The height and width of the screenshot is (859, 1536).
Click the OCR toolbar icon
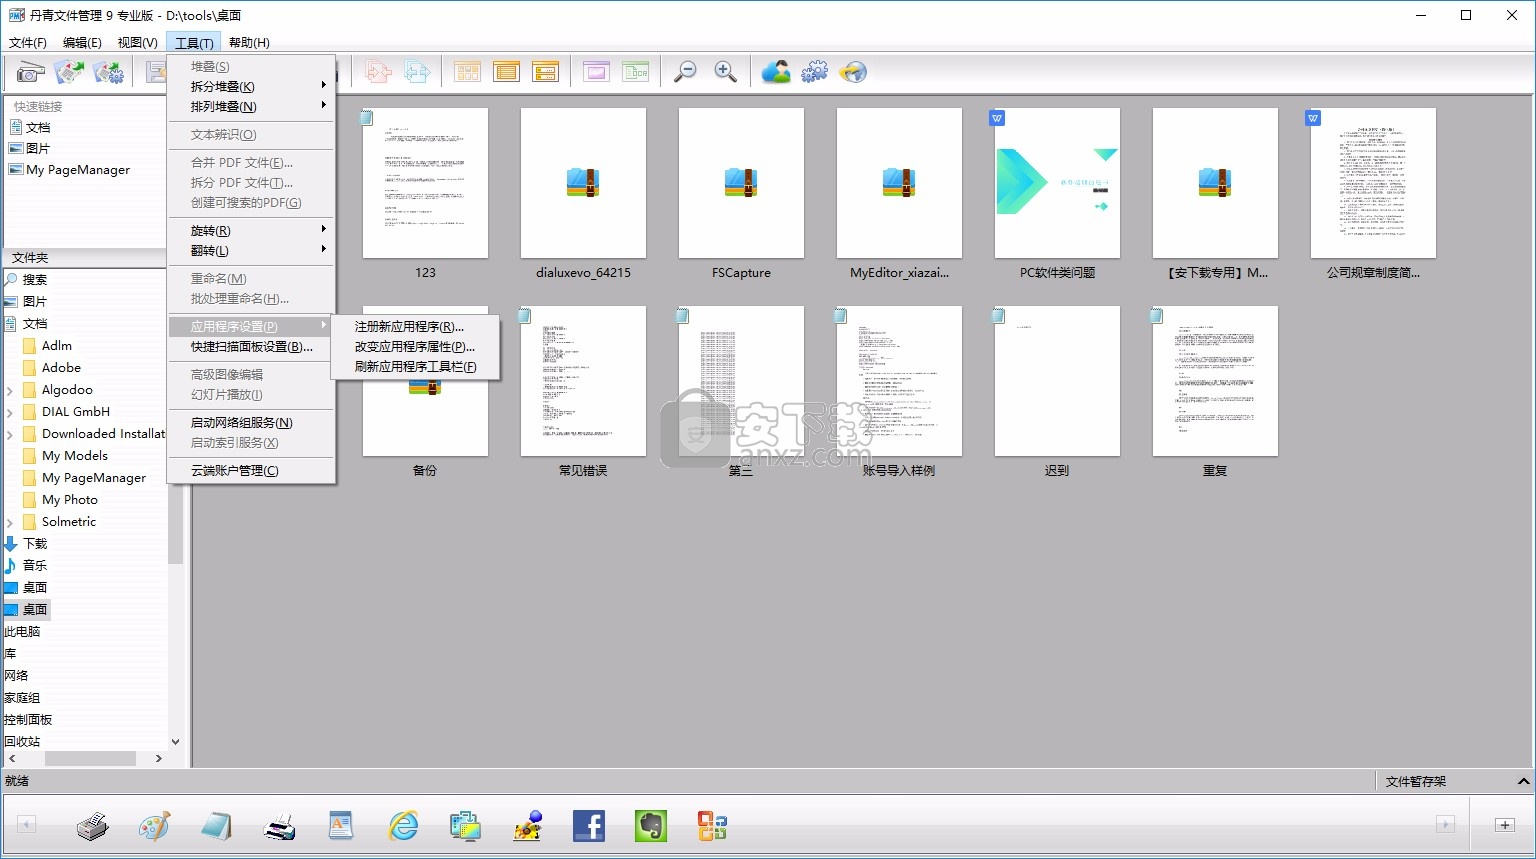[x=636, y=72]
